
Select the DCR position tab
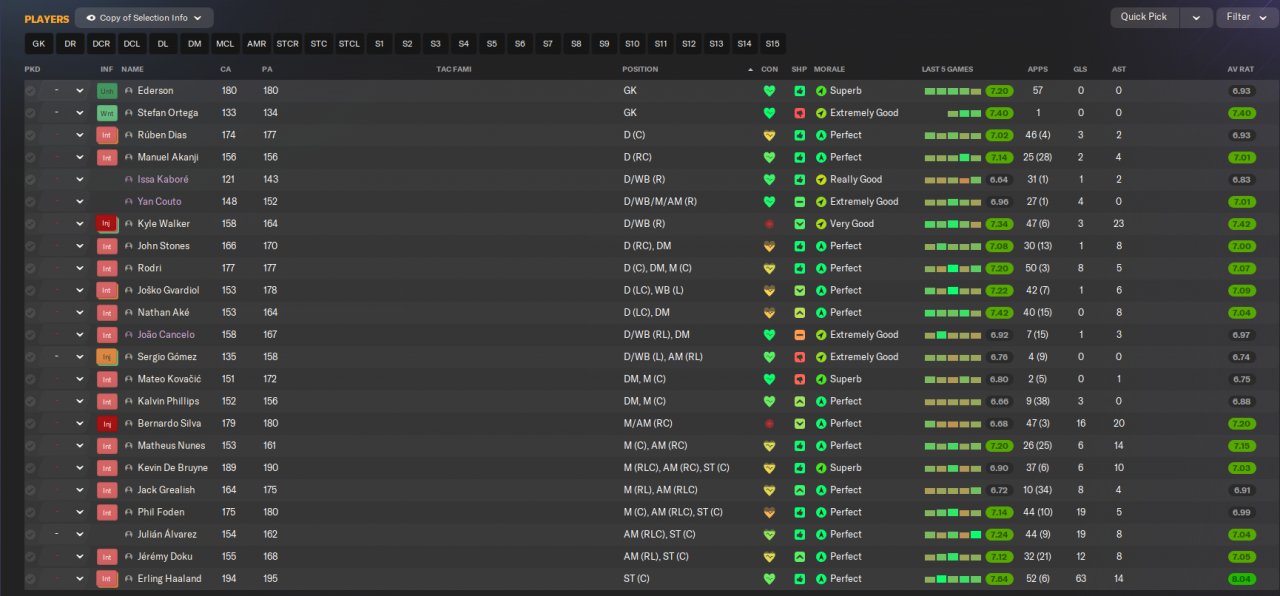point(101,44)
